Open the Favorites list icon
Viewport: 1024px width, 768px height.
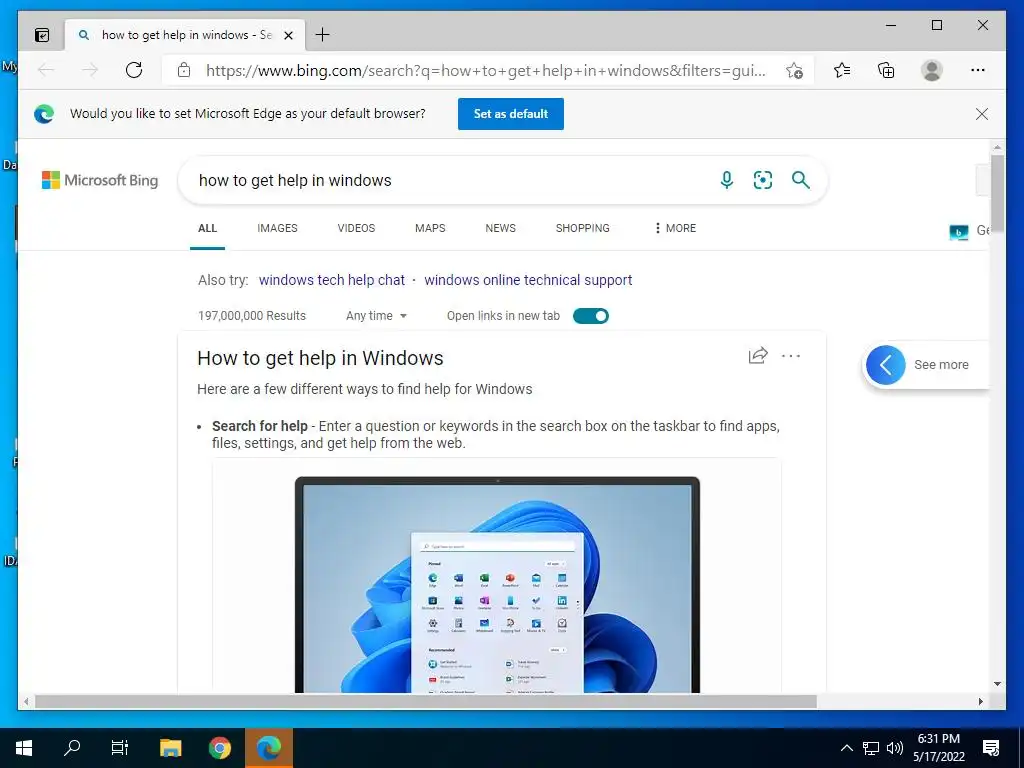[842, 70]
